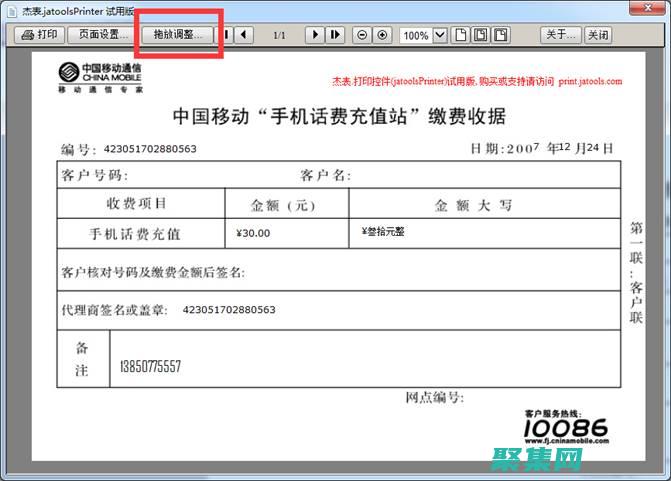This screenshot has width=671, height=481.
Task: Click the phone number 13850775557 in 备注
Action: point(151,367)
